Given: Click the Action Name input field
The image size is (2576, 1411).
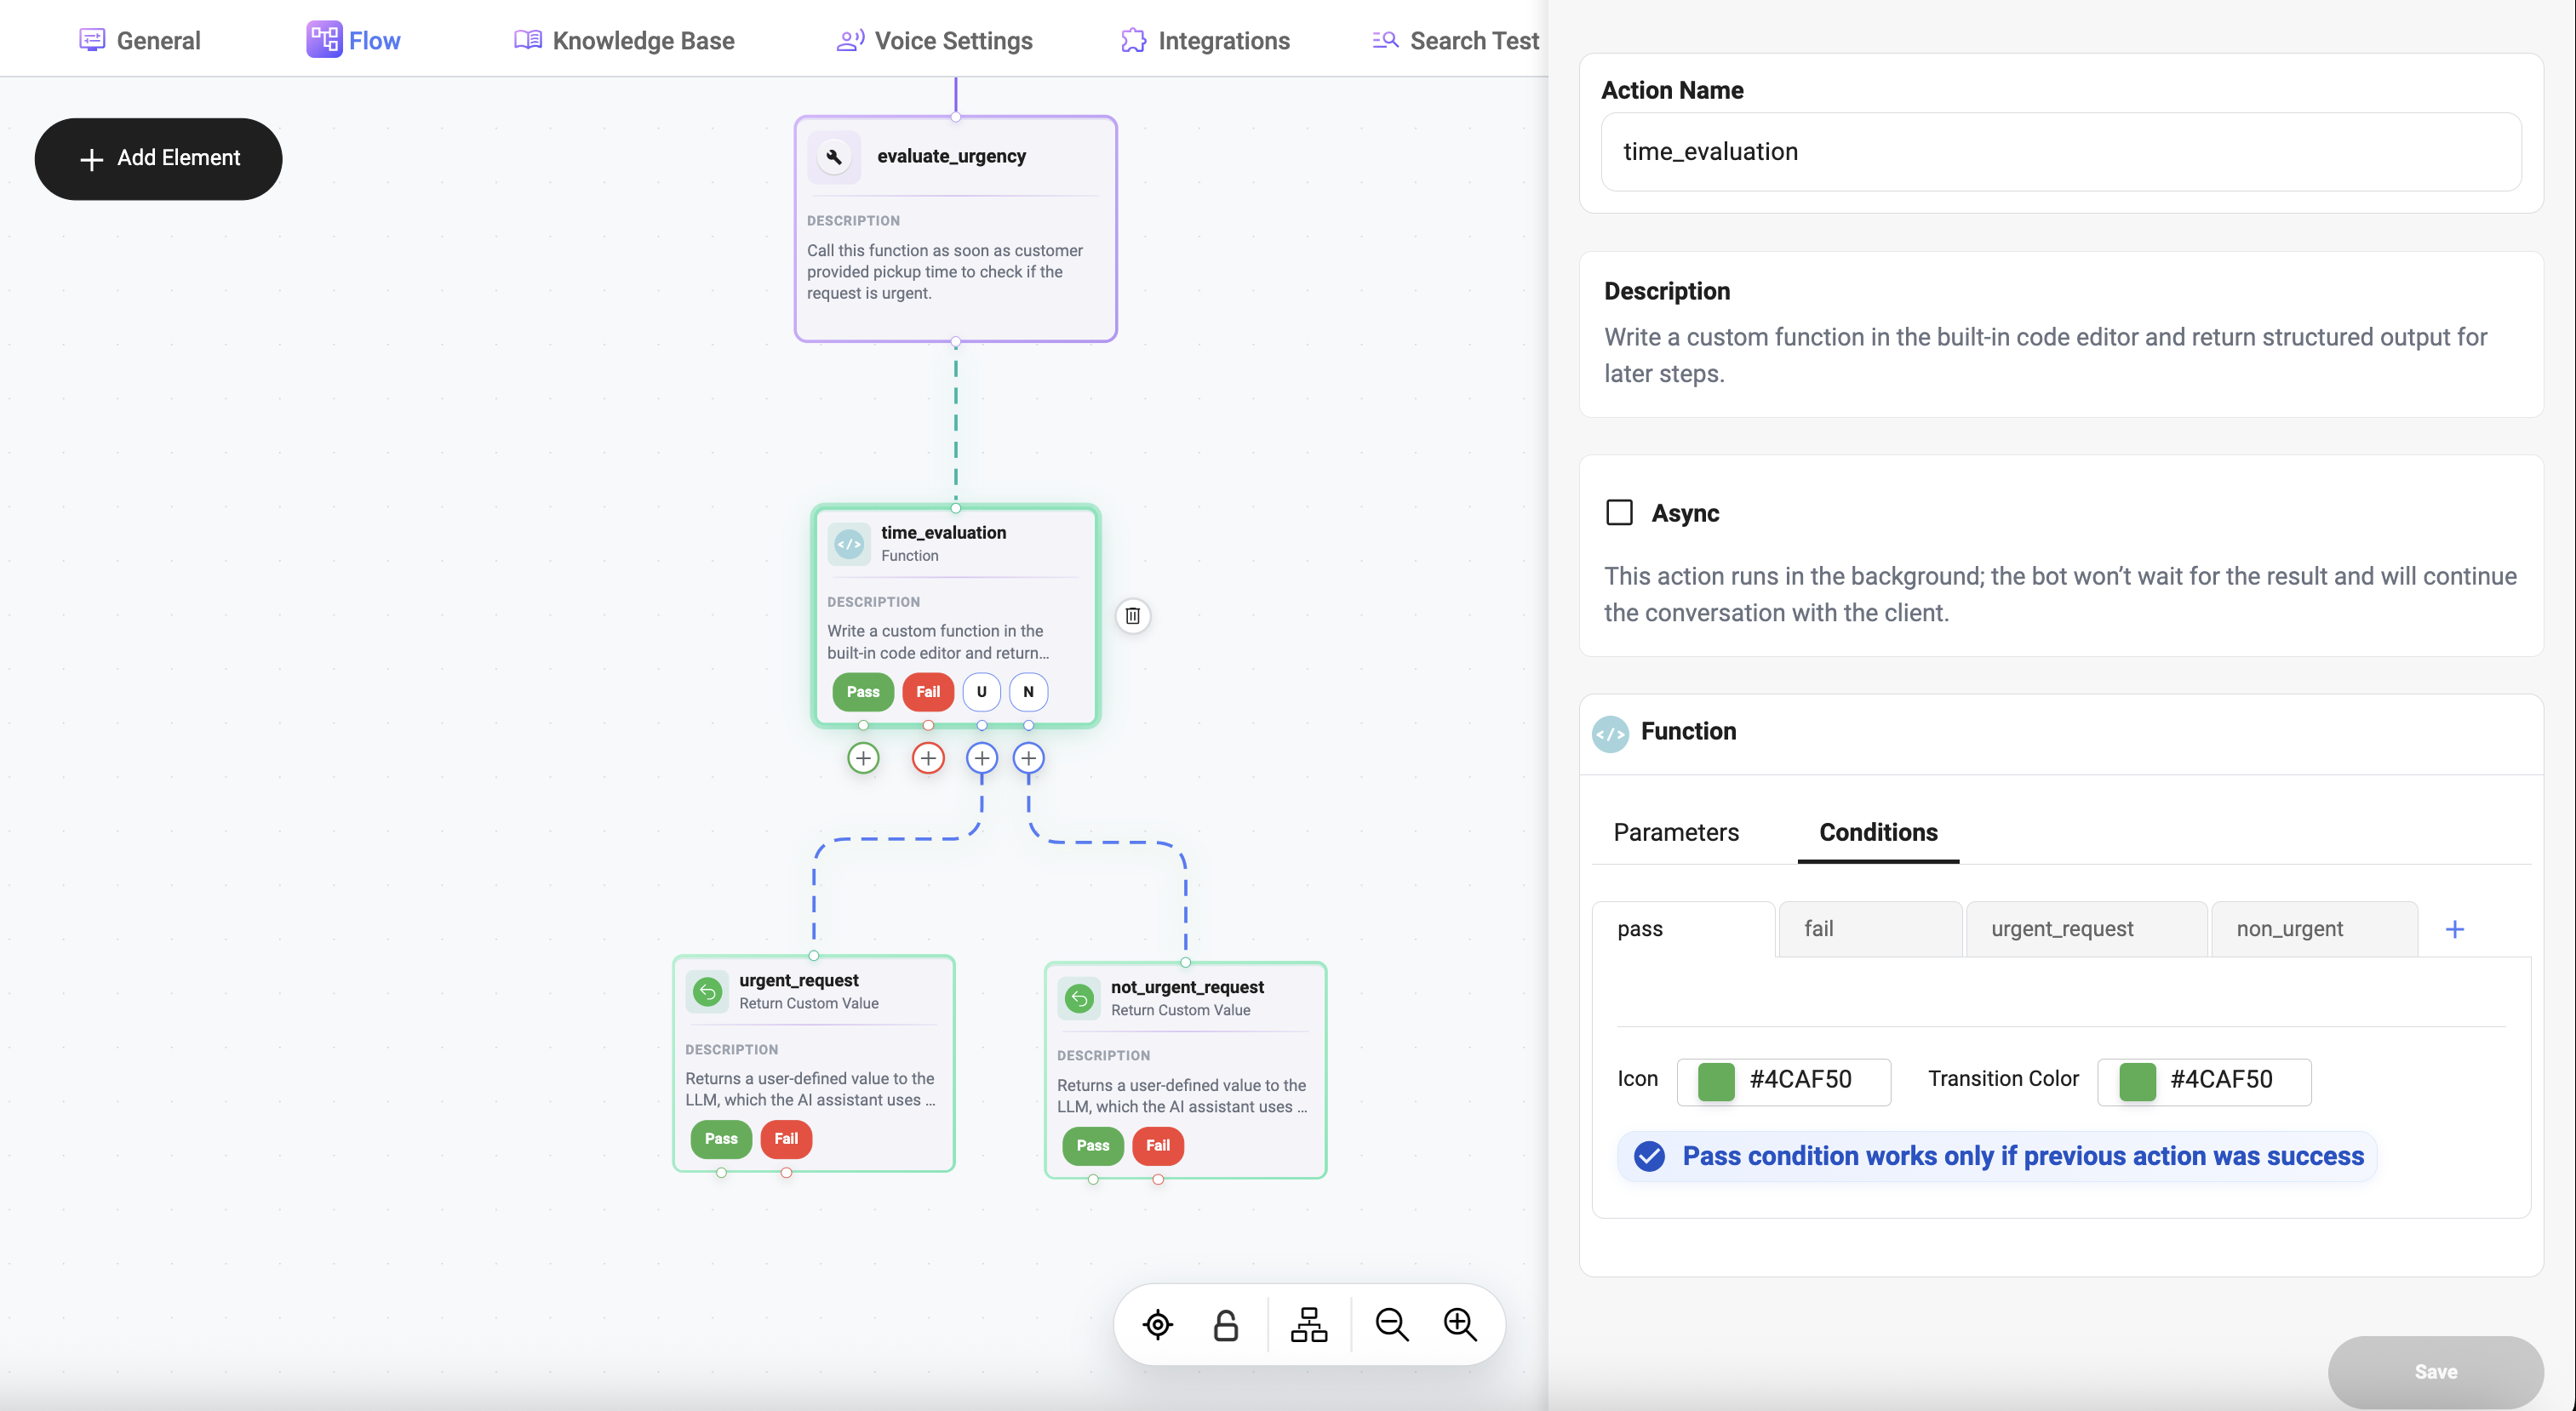Looking at the screenshot, I should click(x=2060, y=152).
